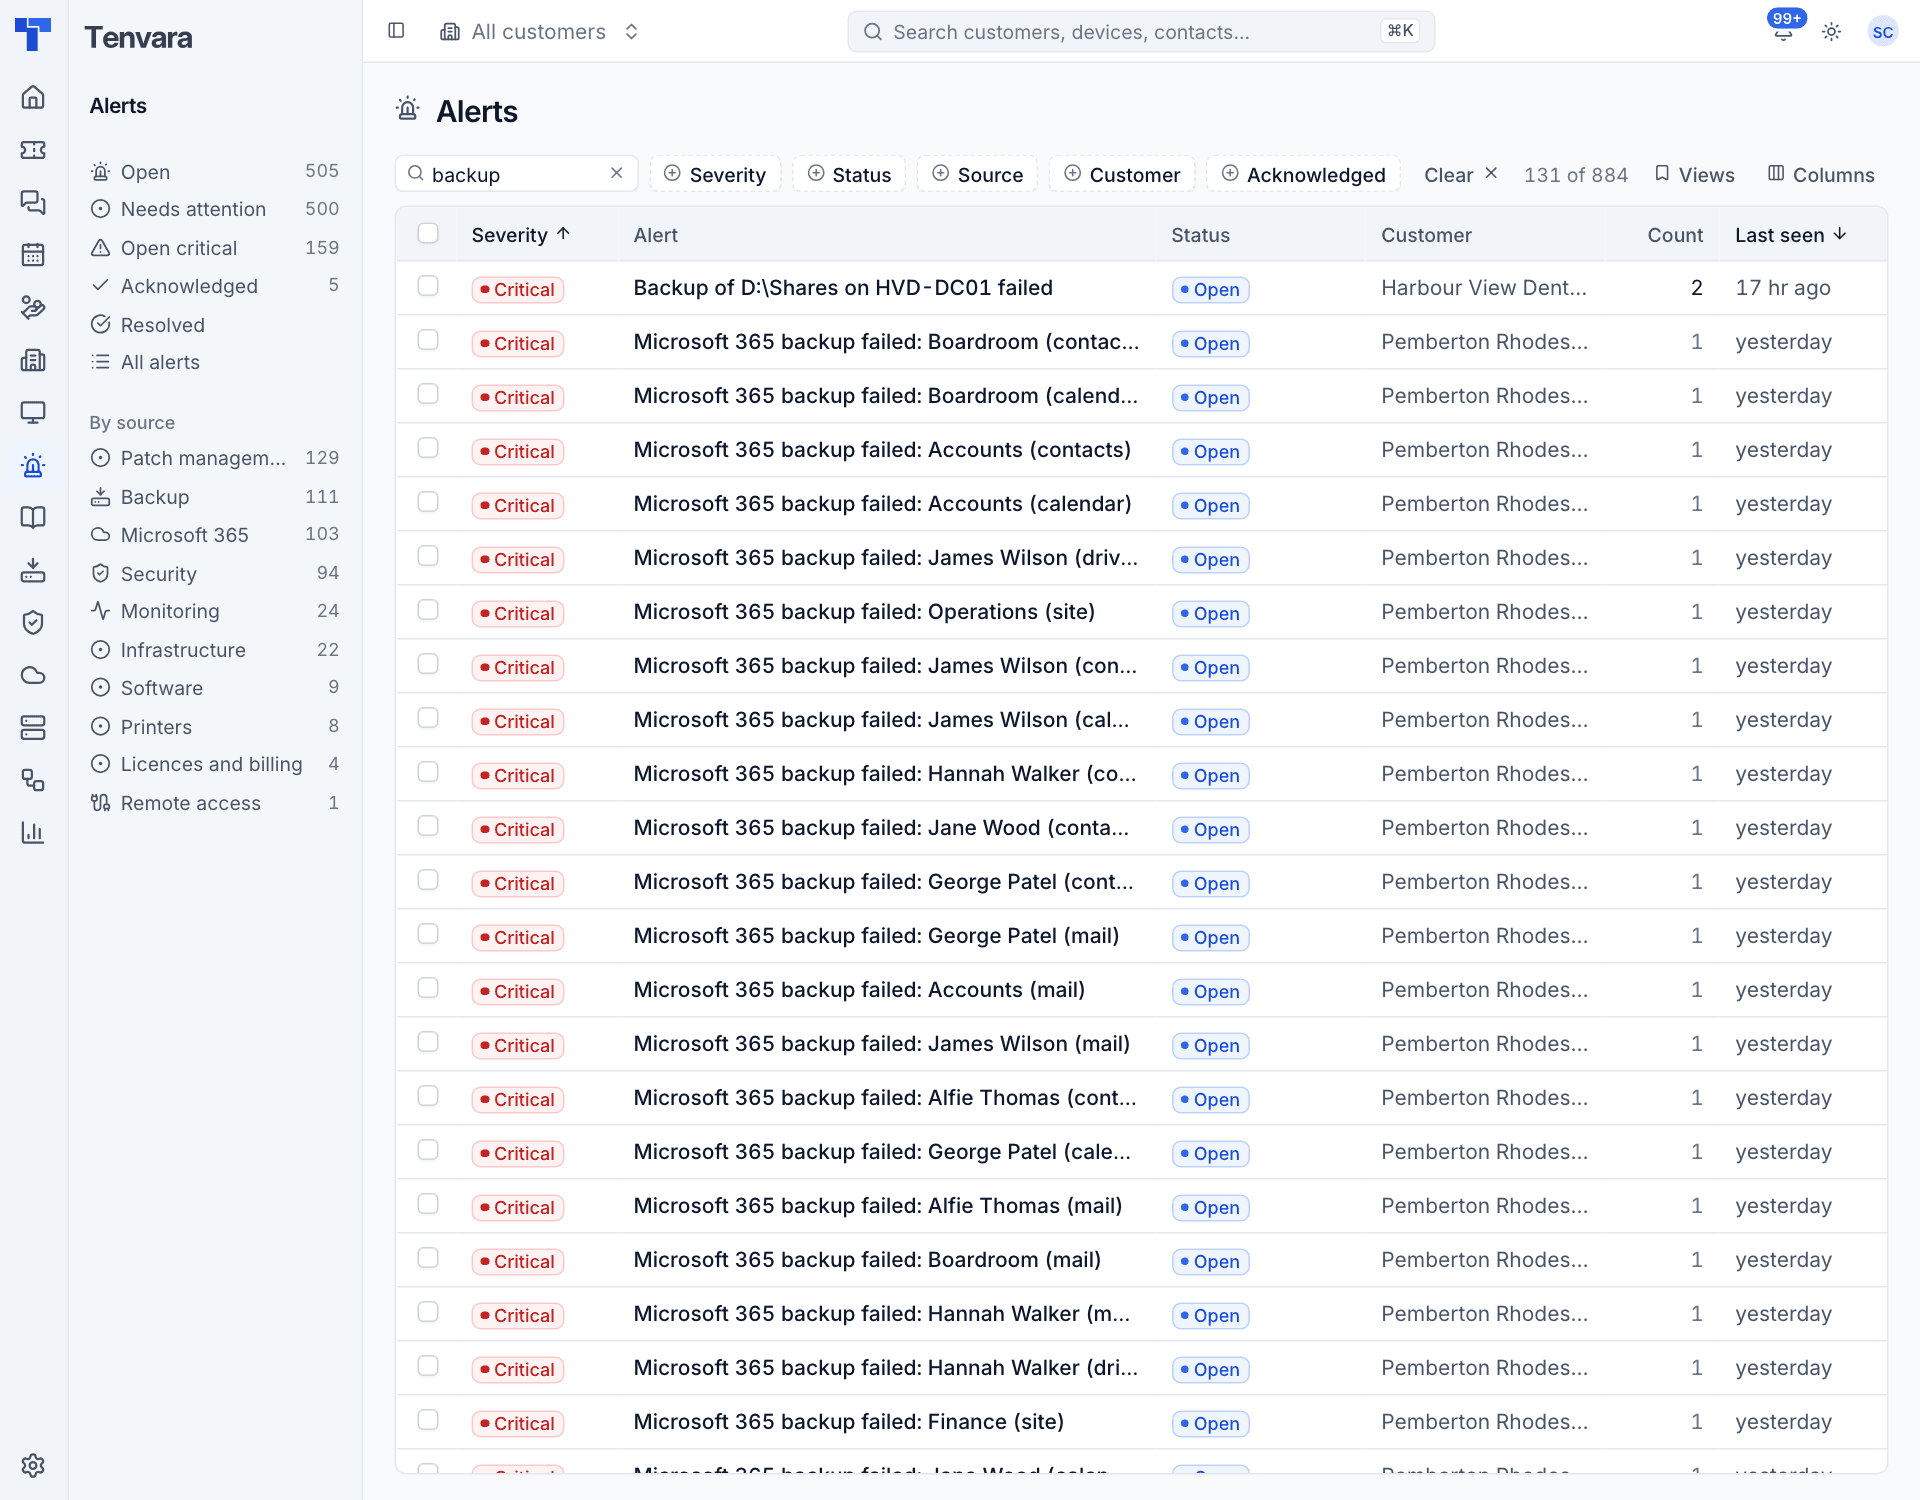Filter by Licences and billing source
Image resolution: width=1920 pixels, height=1500 pixels.
point(214,764)
